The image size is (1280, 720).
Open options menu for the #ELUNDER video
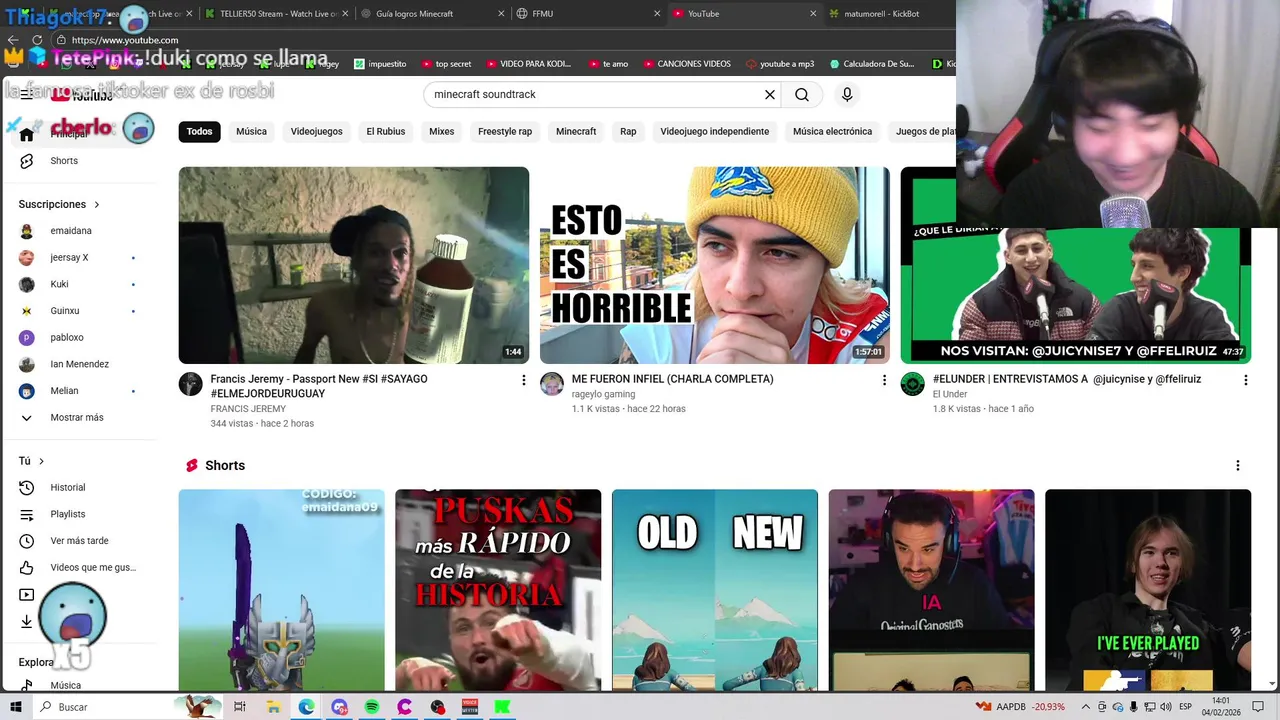pyautogui.click(x=1246, y=380)
